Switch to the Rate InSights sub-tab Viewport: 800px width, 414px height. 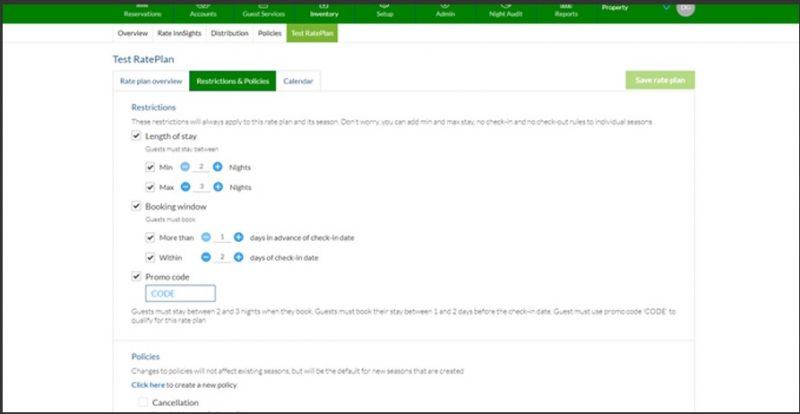179,33
